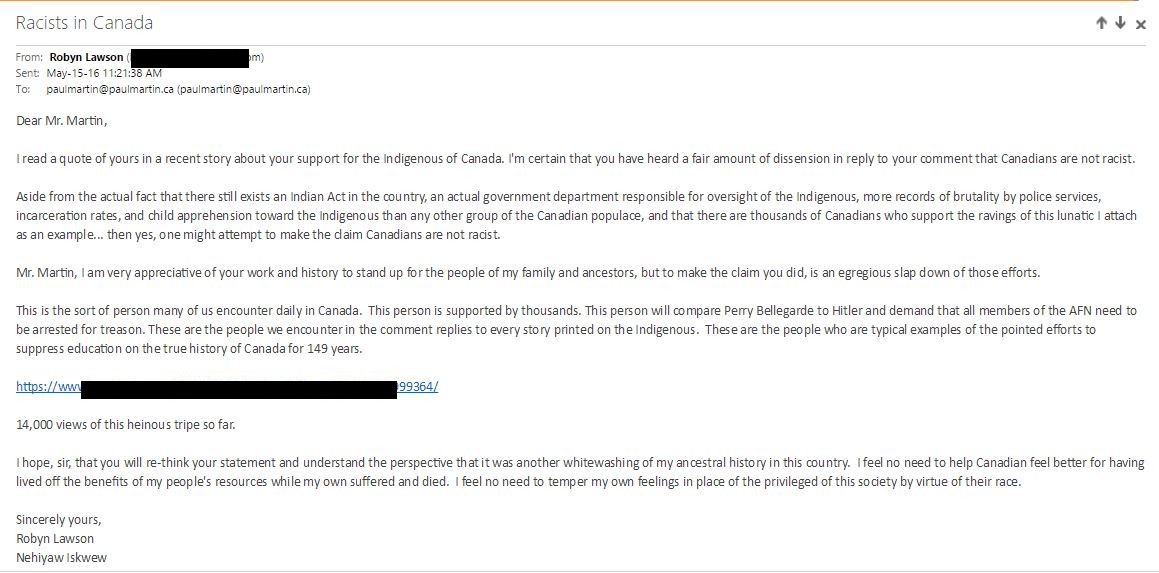Click sender name Robyn Lawson in header
This screenshot has height=573, width=1159.
tap(87, 57)
